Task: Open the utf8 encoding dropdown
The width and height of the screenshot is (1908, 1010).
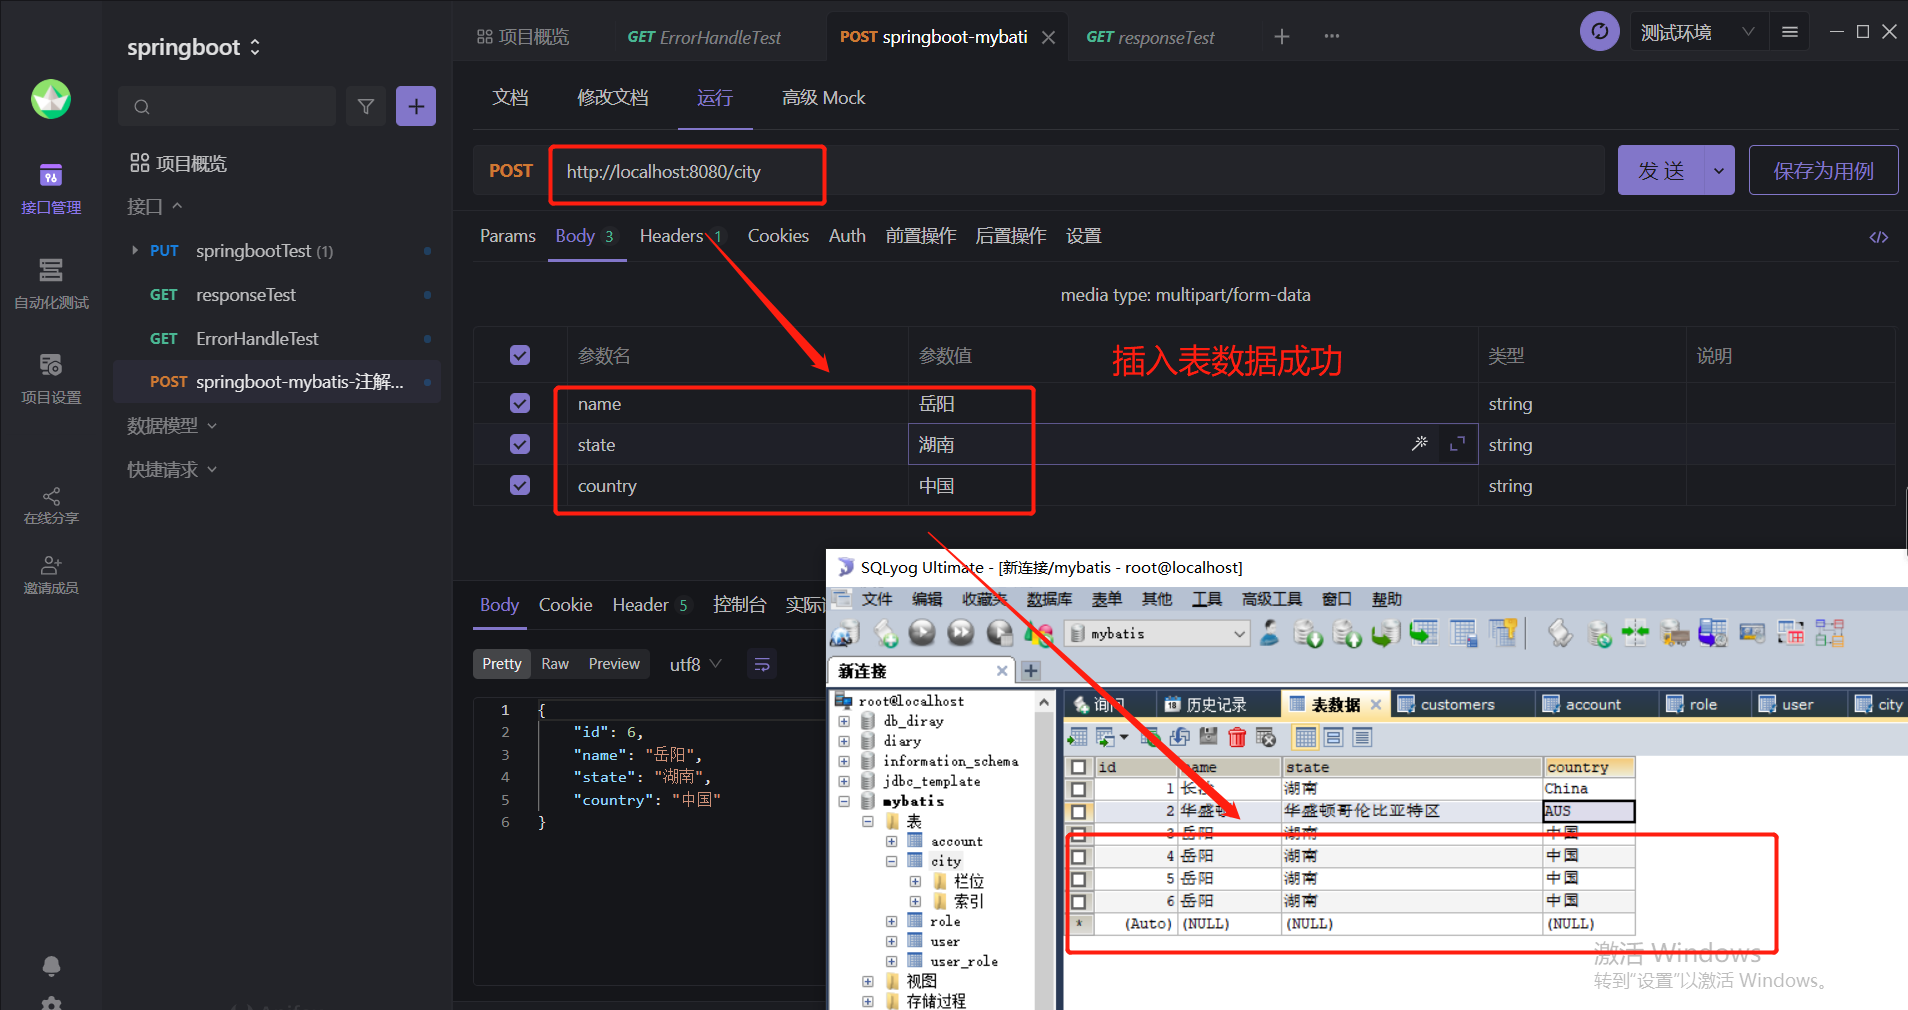Action: (695, 664)
